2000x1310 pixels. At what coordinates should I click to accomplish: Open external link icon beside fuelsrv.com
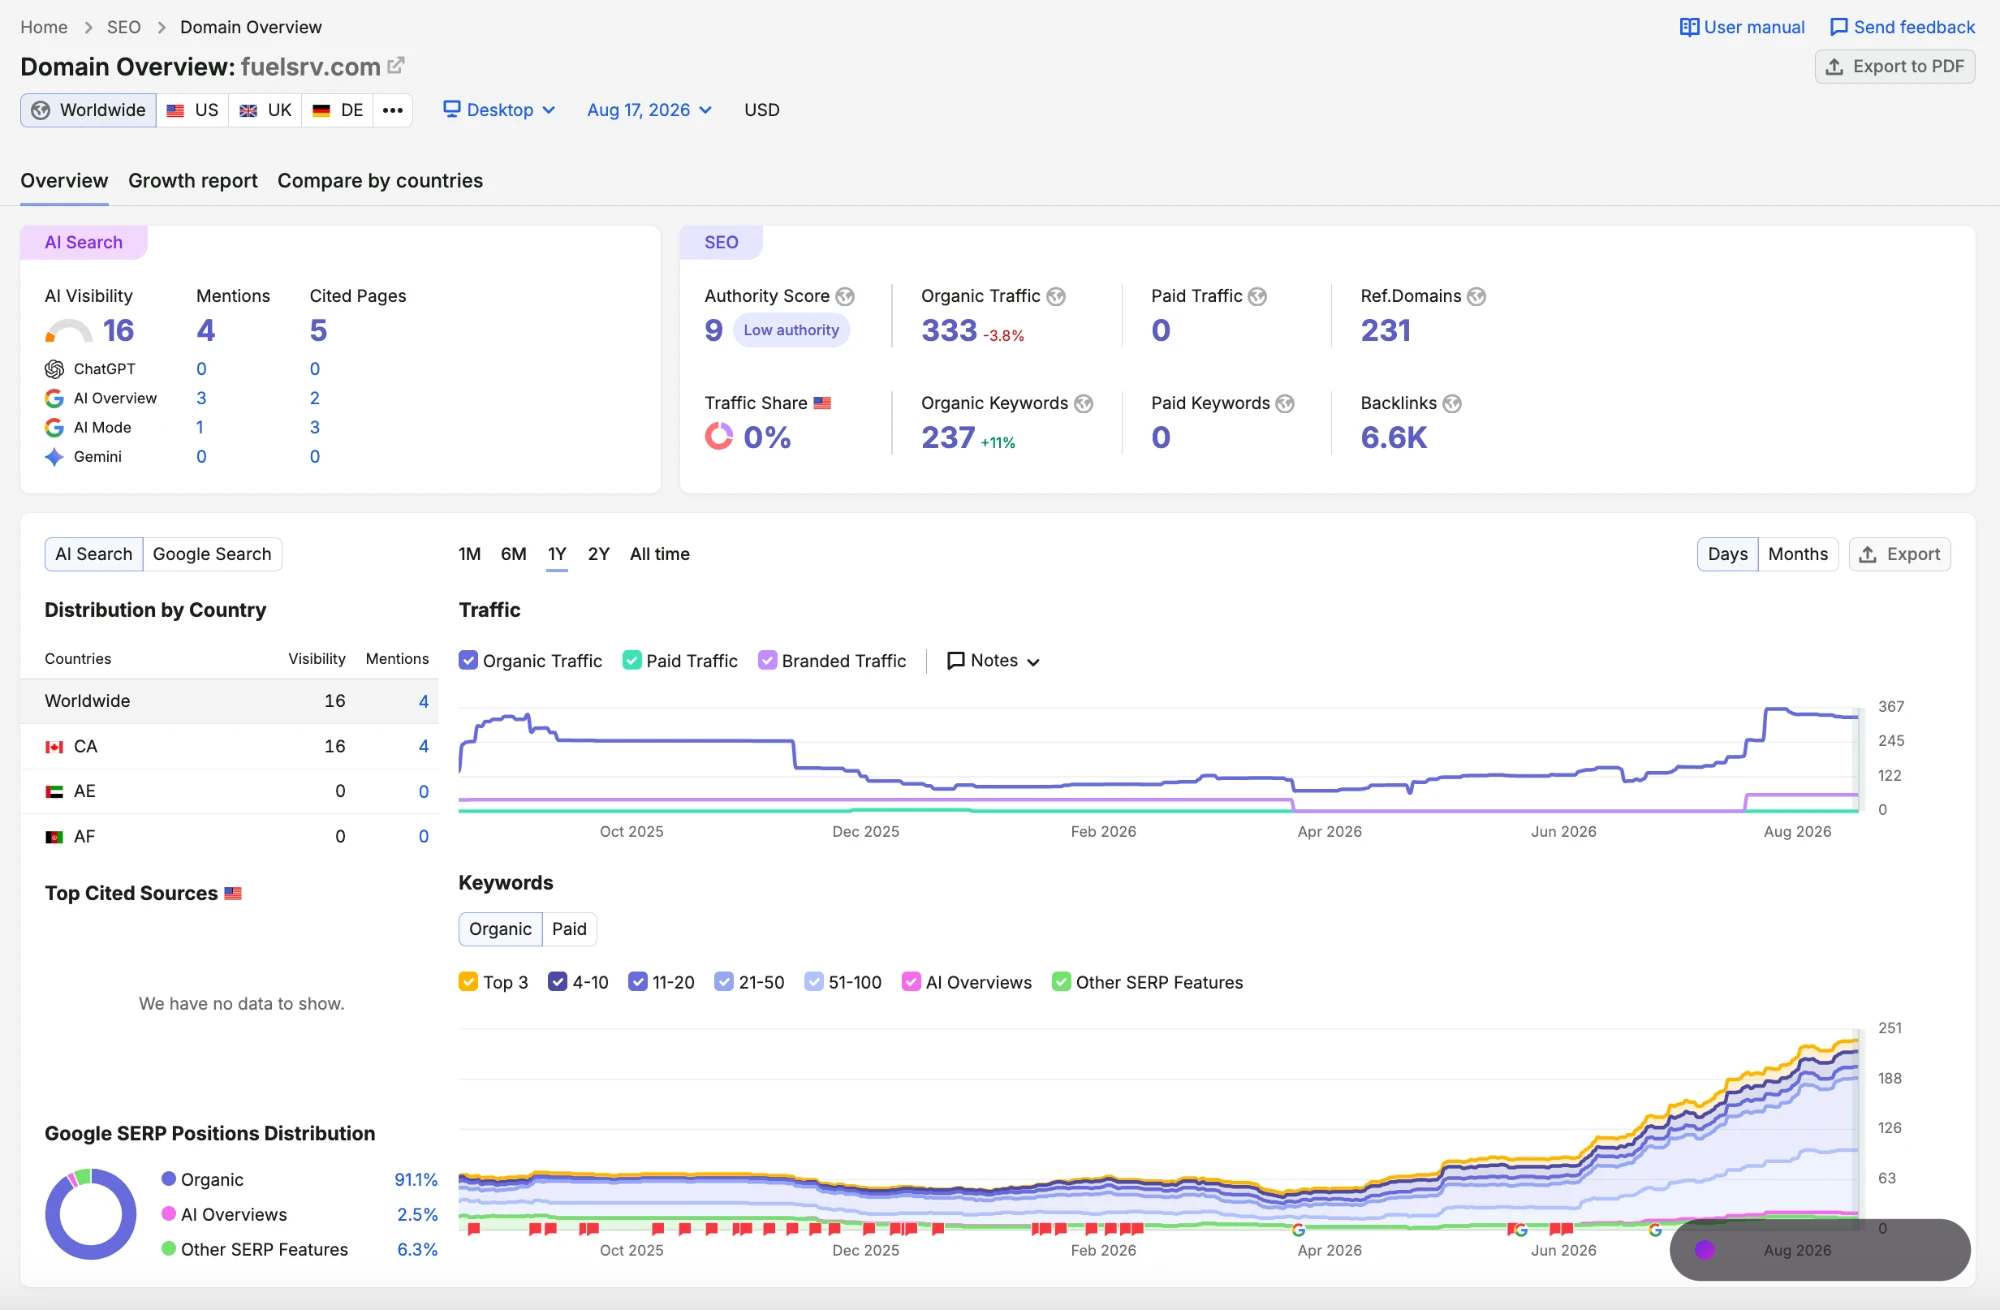click(396, 65)
